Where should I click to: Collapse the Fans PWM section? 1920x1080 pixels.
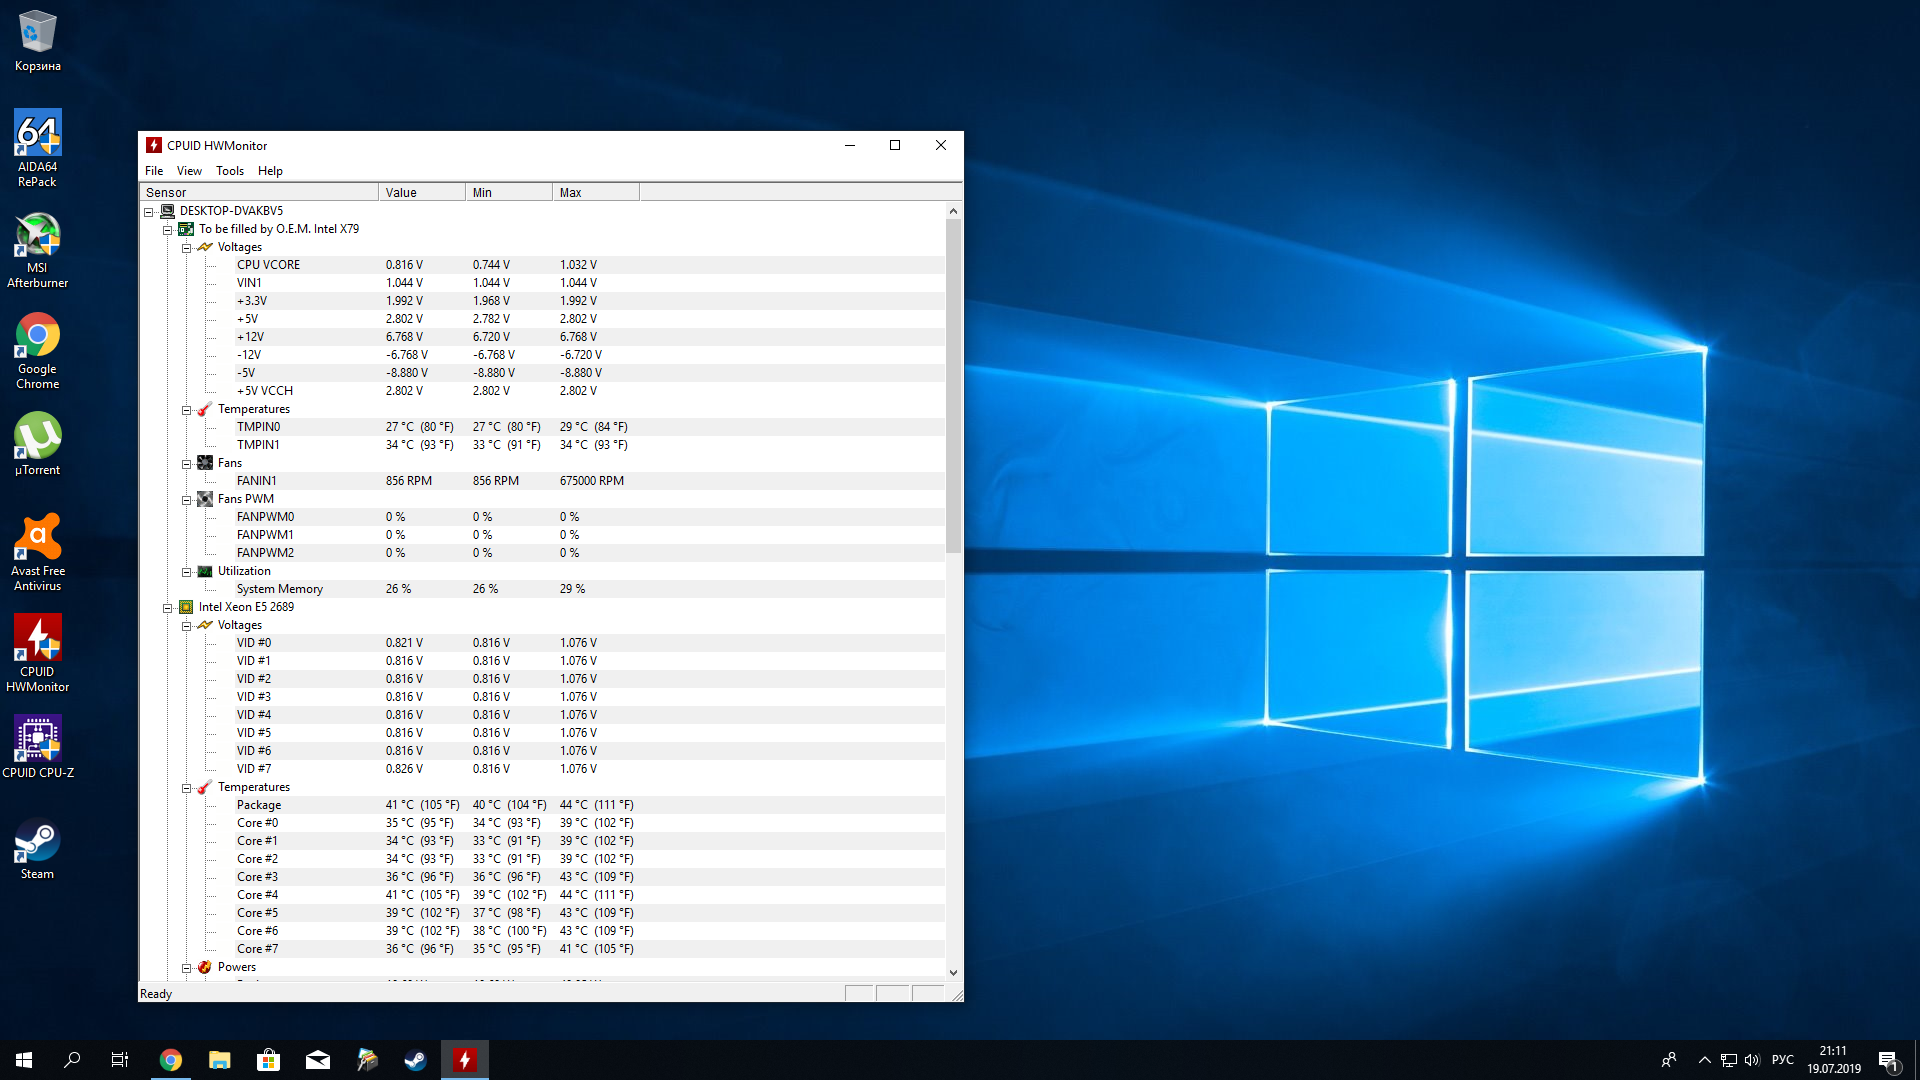click(187, 500)
